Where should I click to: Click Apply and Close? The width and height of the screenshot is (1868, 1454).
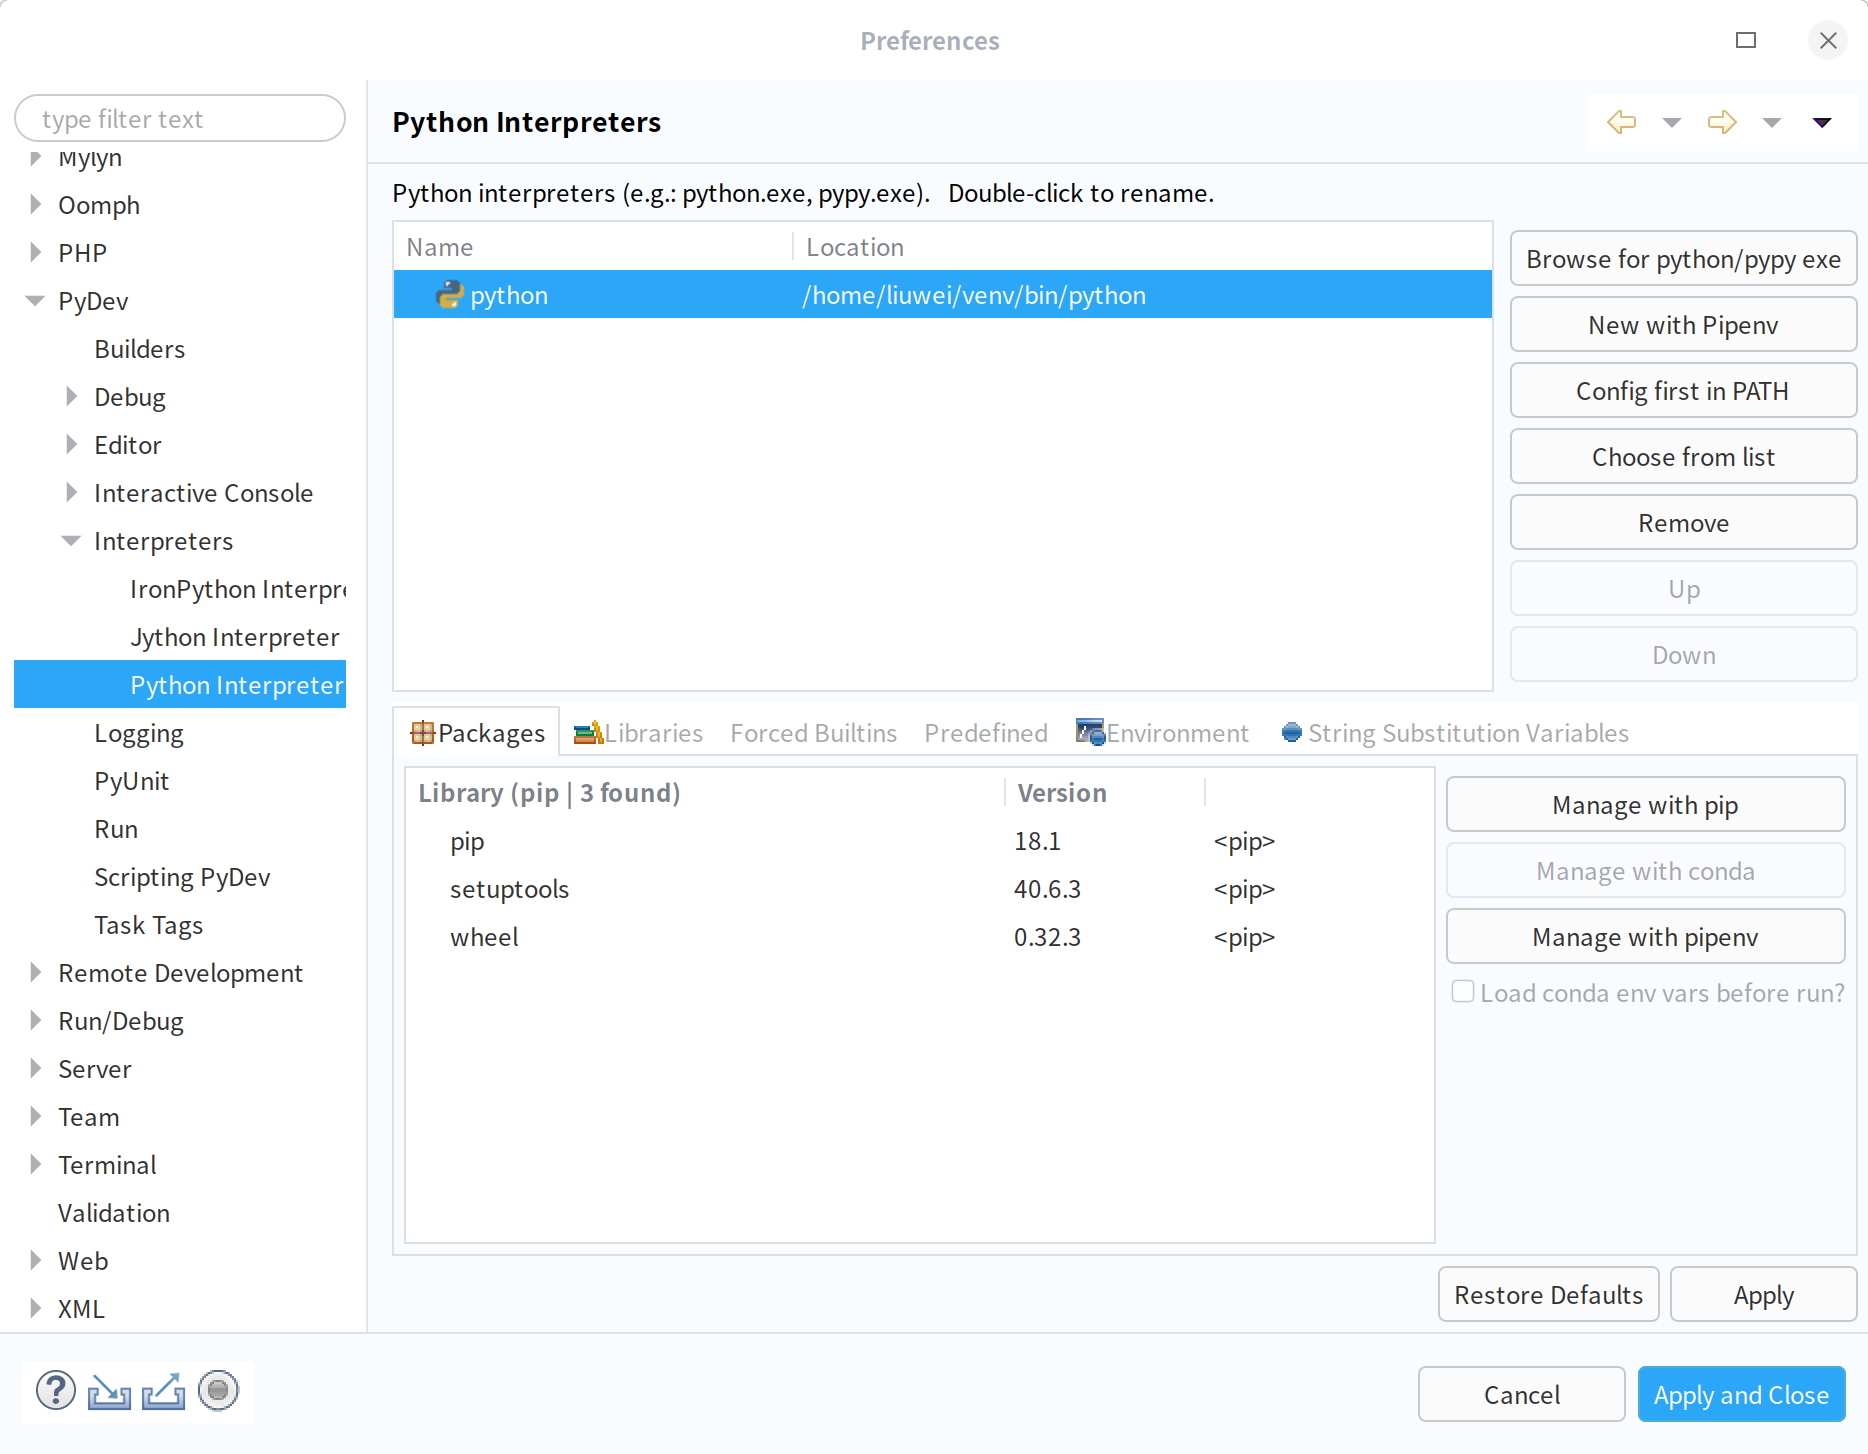click(1741, 1395)
